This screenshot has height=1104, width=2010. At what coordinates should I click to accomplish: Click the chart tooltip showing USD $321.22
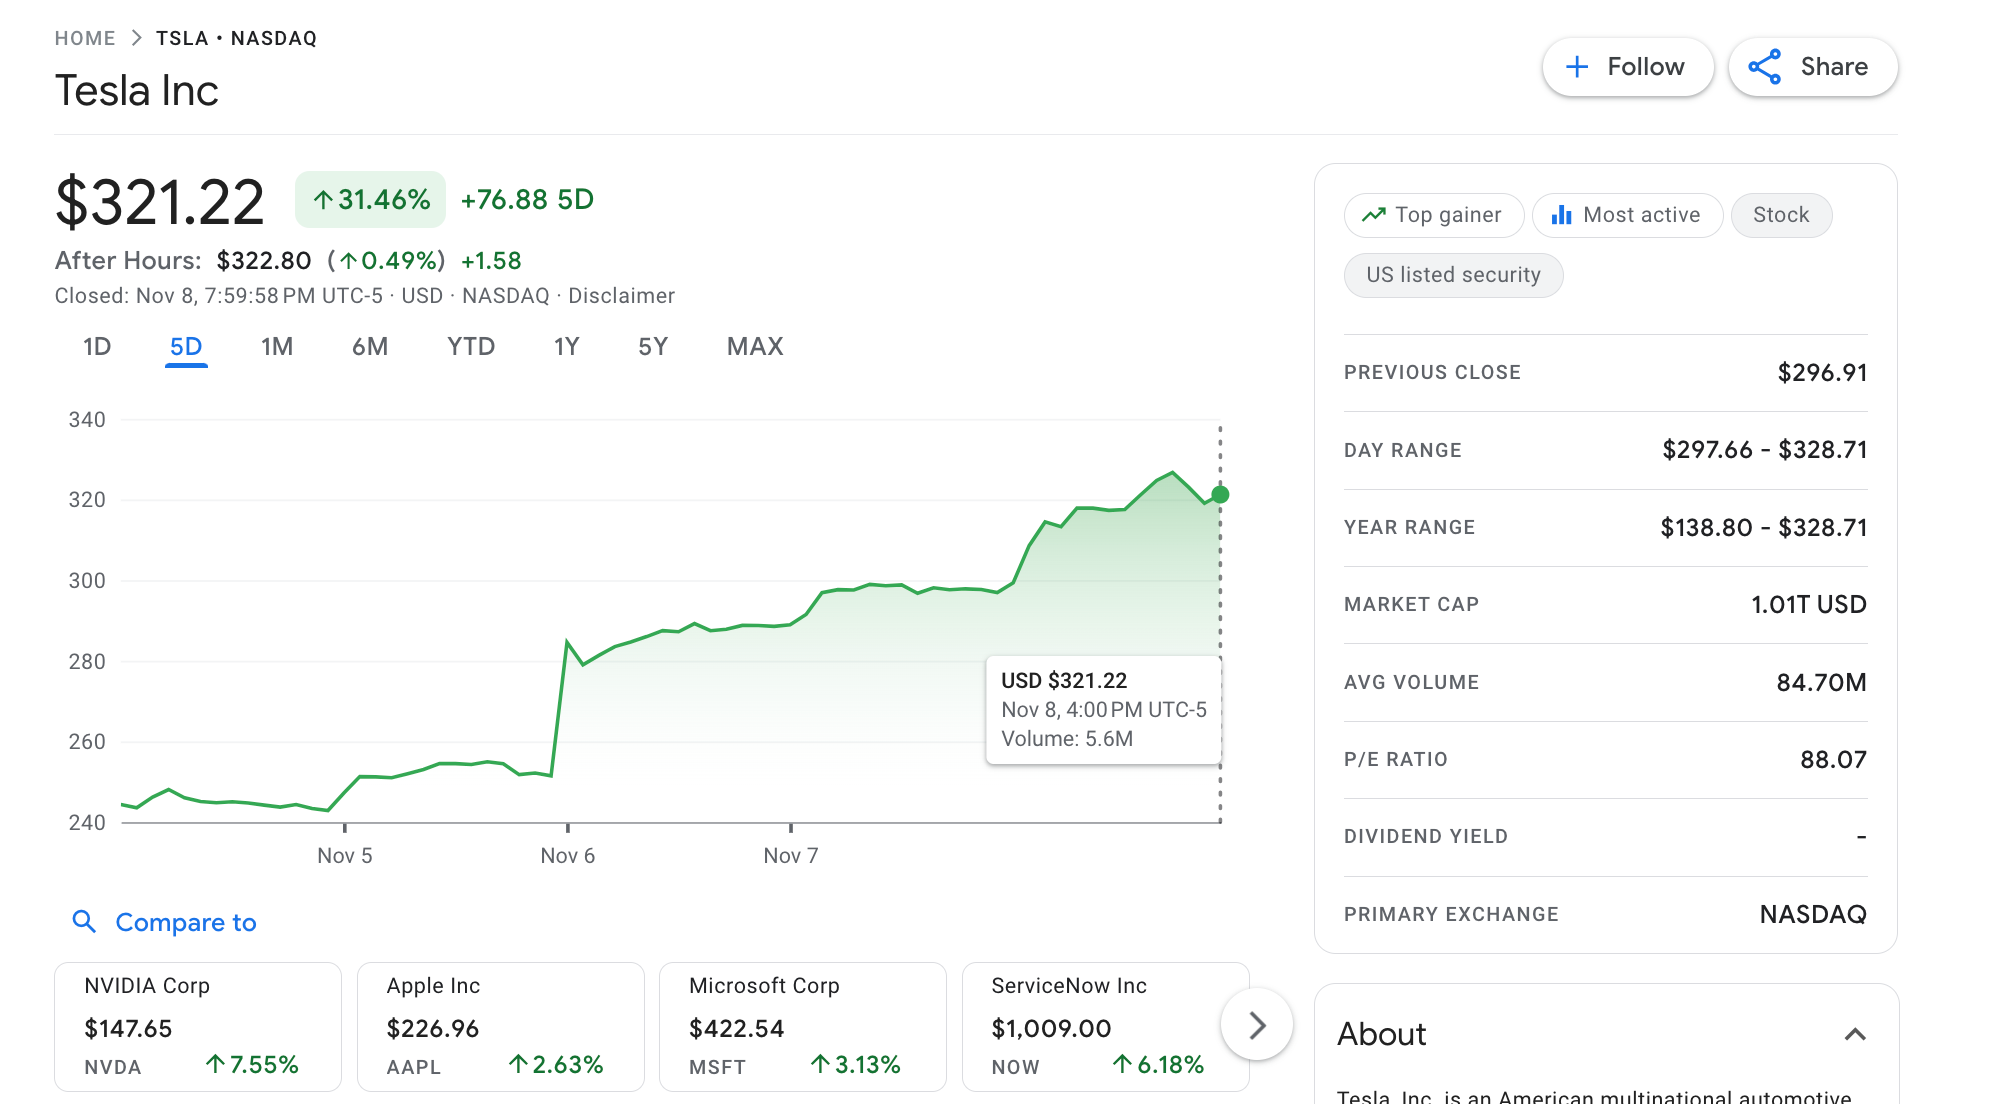tap(1103, 710)
